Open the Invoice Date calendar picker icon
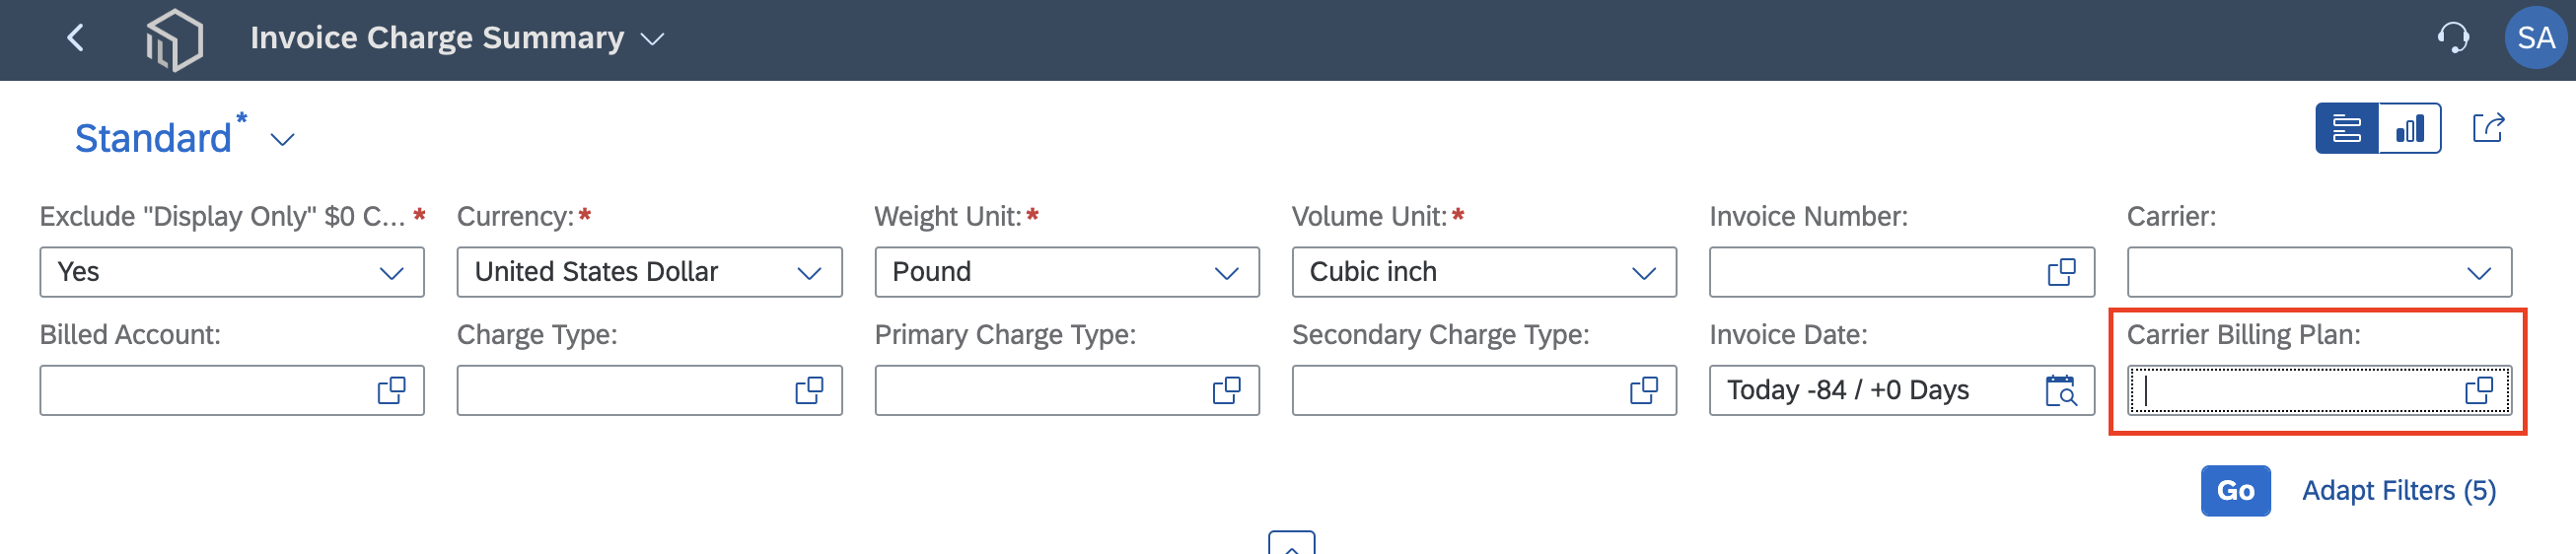The image size is (2576, 554). click(x=2061, y=390)
